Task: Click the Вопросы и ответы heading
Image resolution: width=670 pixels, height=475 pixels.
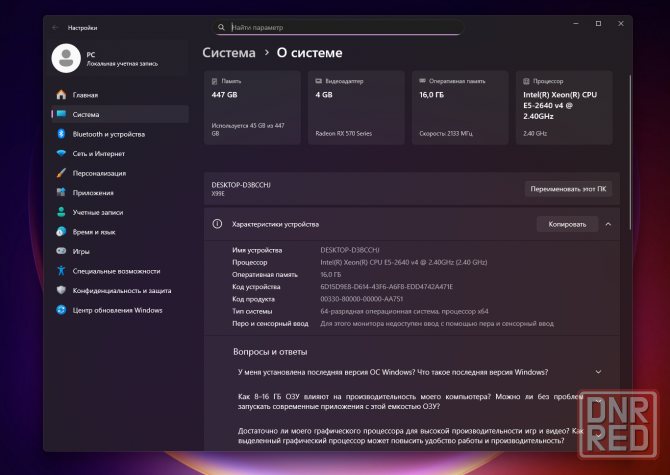Action: pyautogui.click(x=270, y=352)
